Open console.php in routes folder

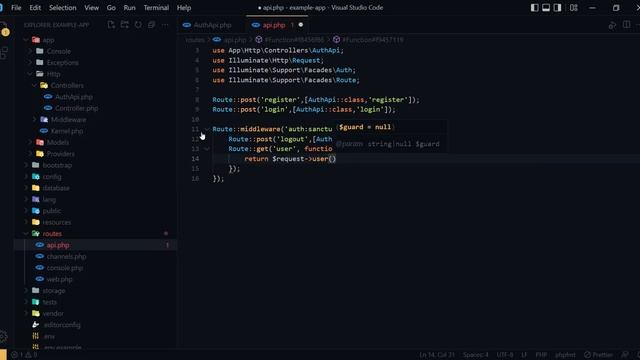65,268
